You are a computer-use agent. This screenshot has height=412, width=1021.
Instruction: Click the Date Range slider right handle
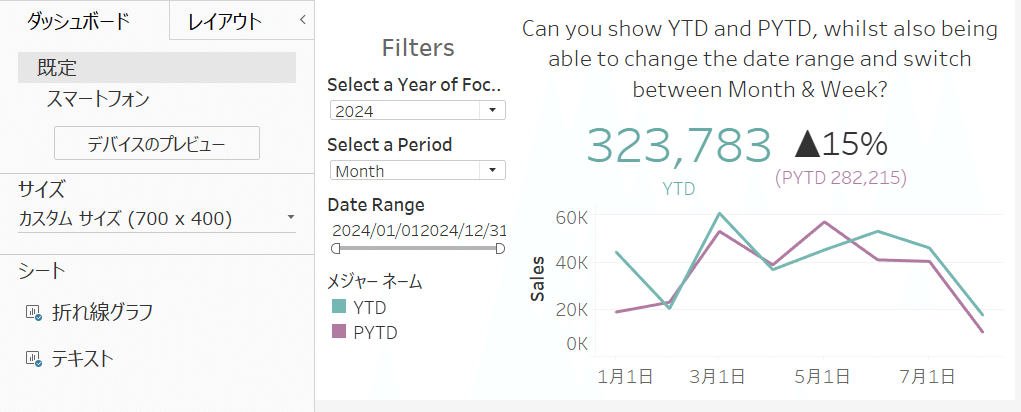click(500, 248)
